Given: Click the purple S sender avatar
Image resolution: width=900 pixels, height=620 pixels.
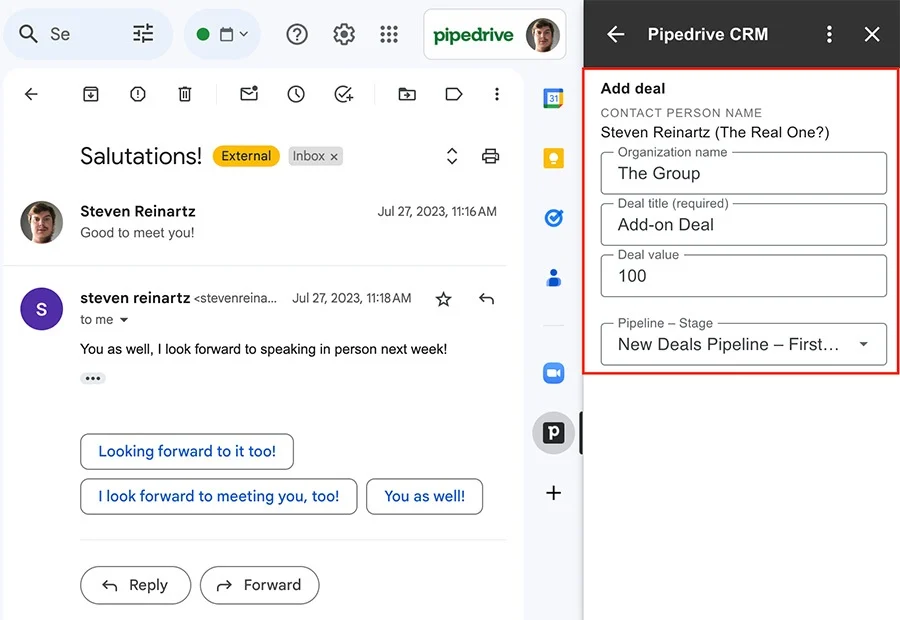Looking at the screenshot, I should pos(41,309).
